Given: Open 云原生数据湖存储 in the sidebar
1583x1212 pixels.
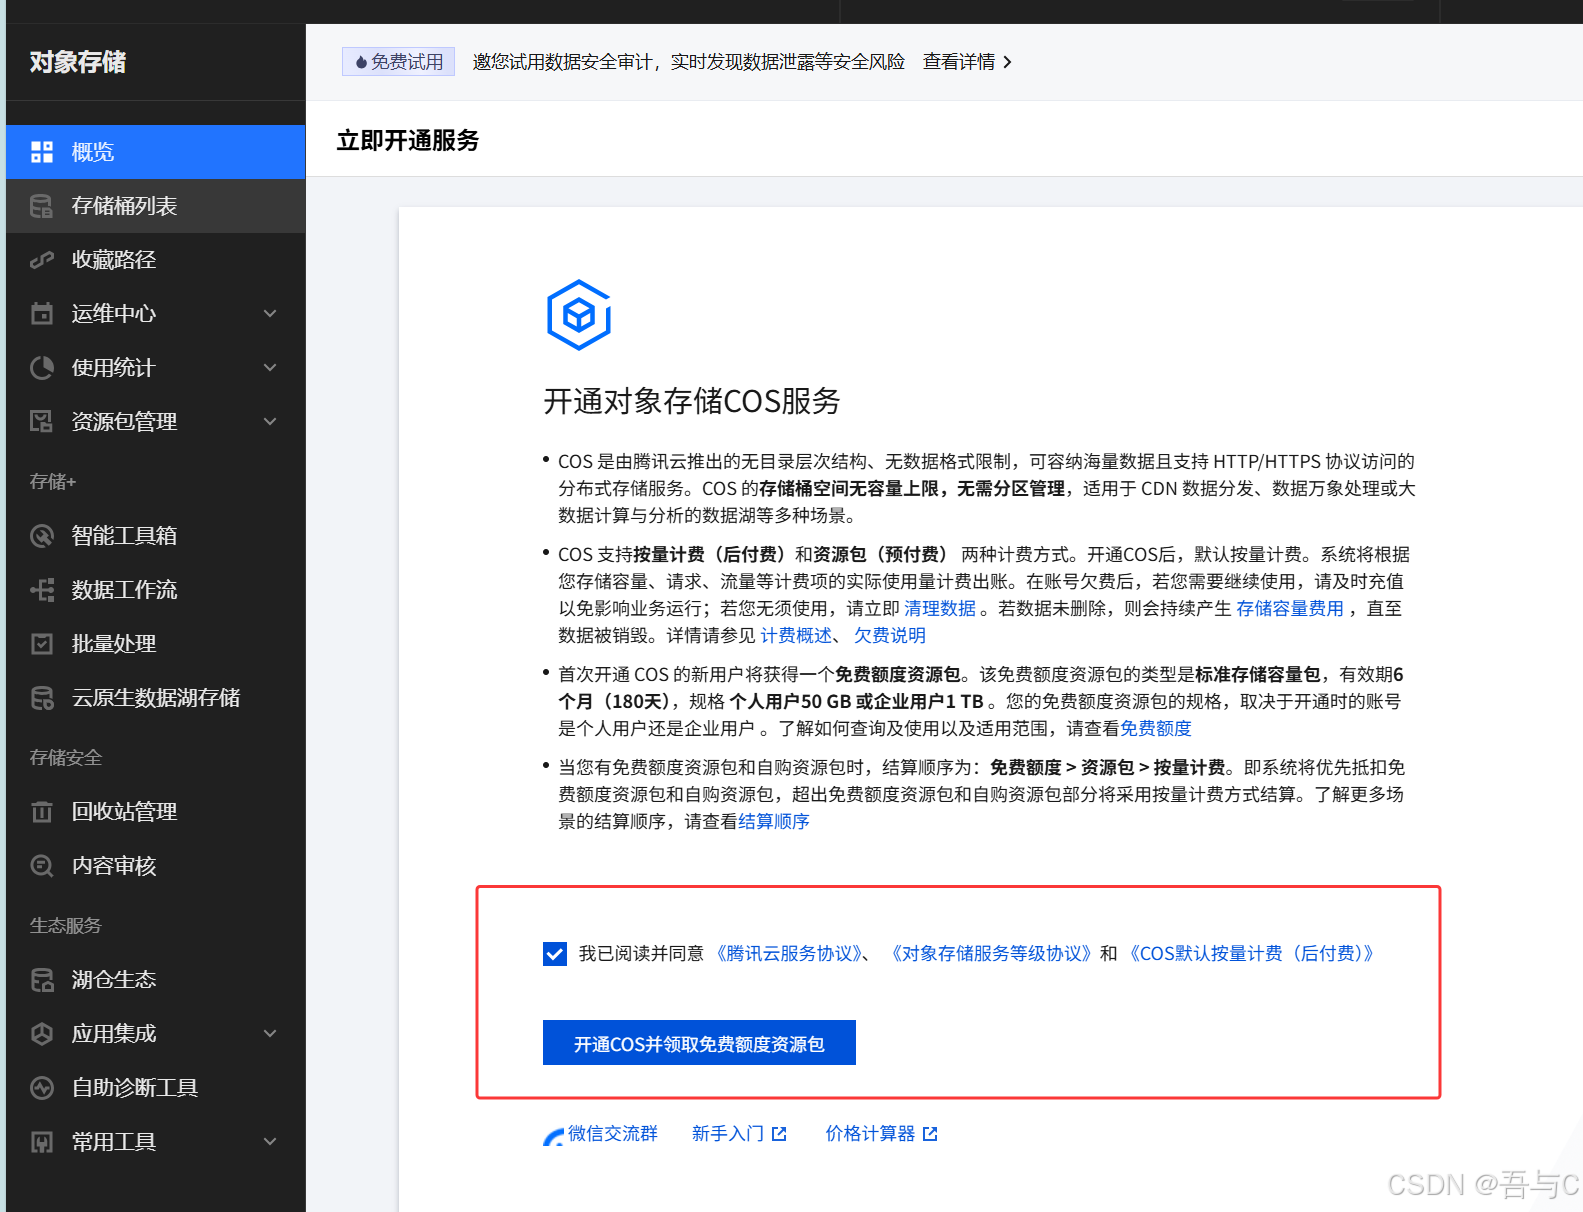Looking at the screenshot, I should click(x=156, y=698).
